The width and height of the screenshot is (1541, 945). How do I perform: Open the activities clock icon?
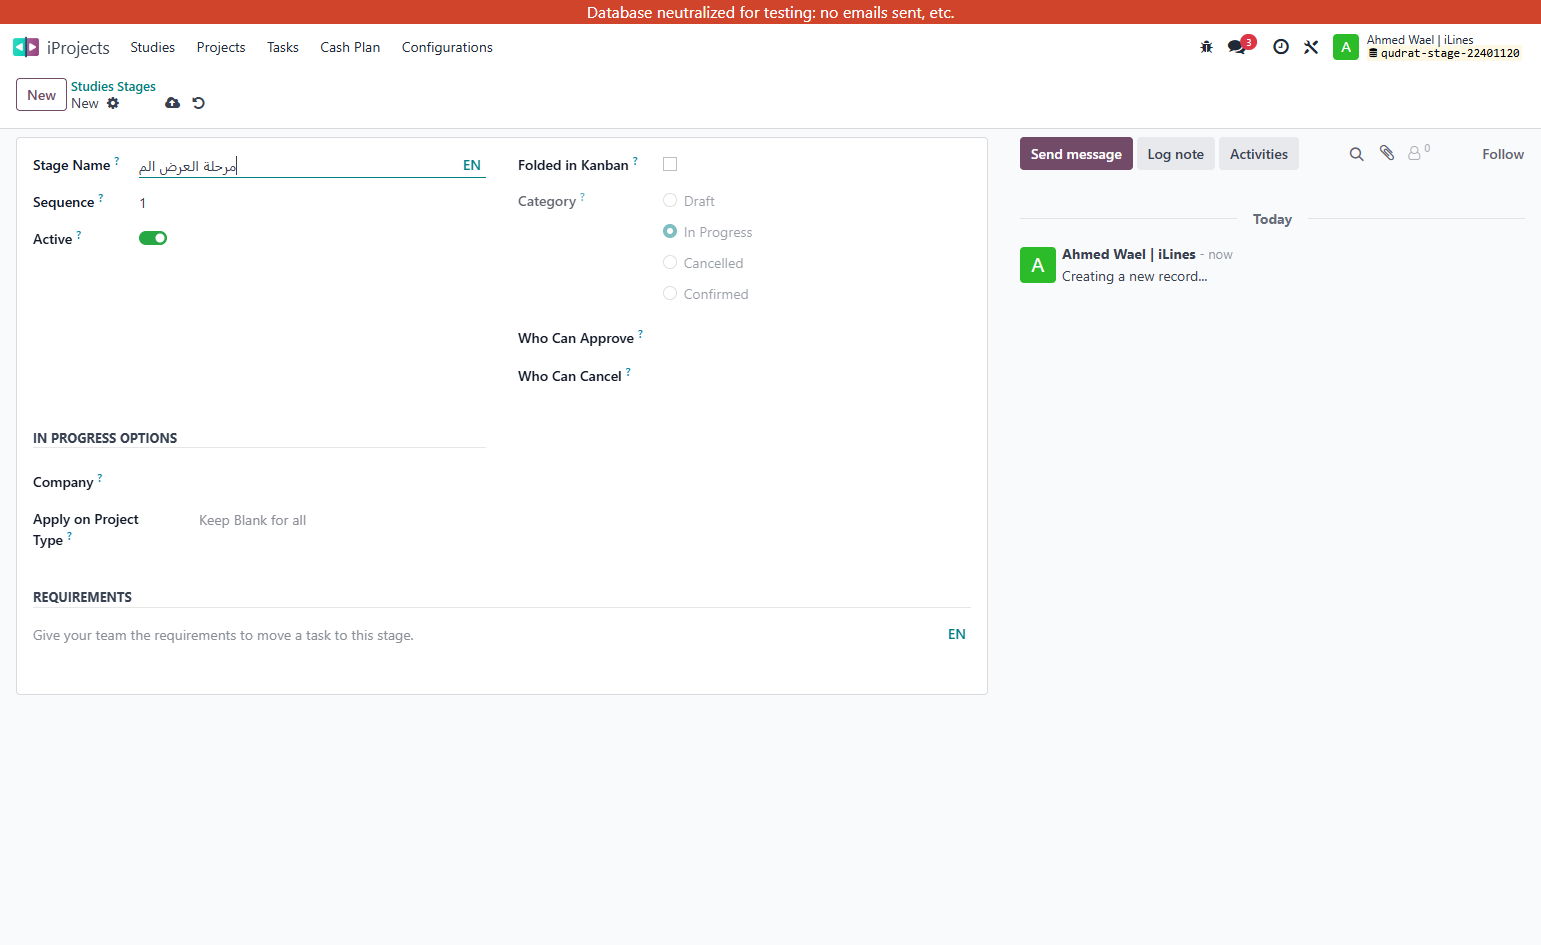pos(1281,47)
